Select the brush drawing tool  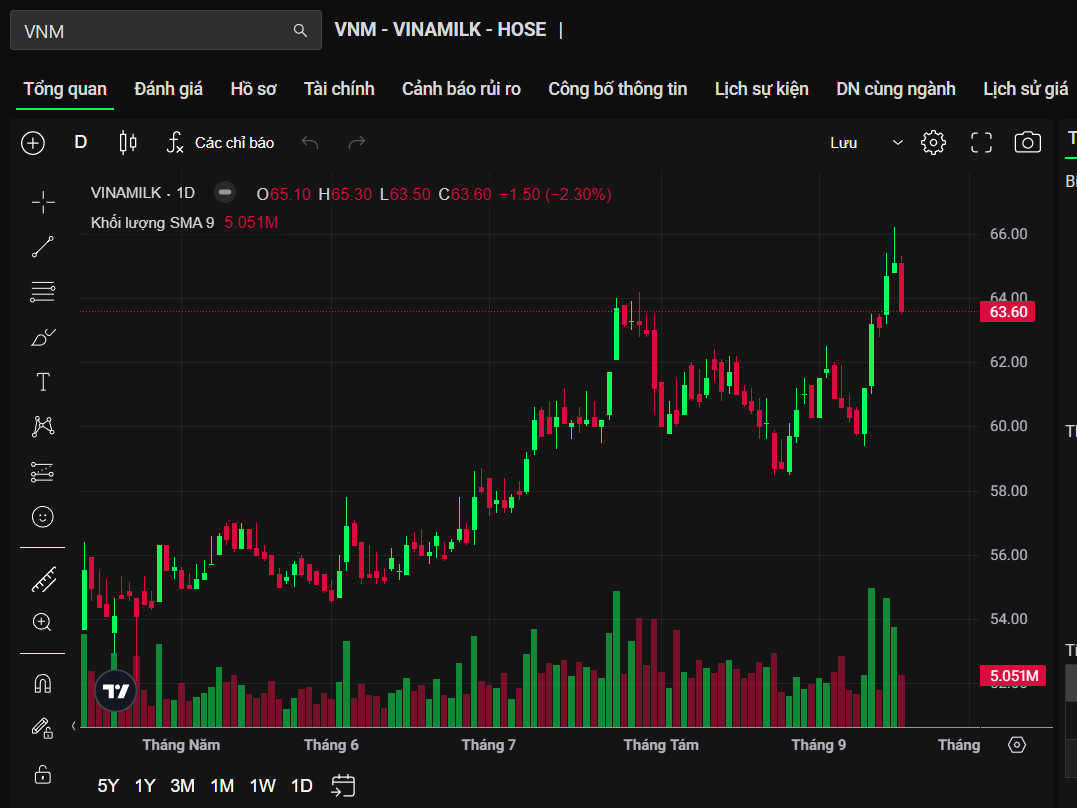pos(43,337)
